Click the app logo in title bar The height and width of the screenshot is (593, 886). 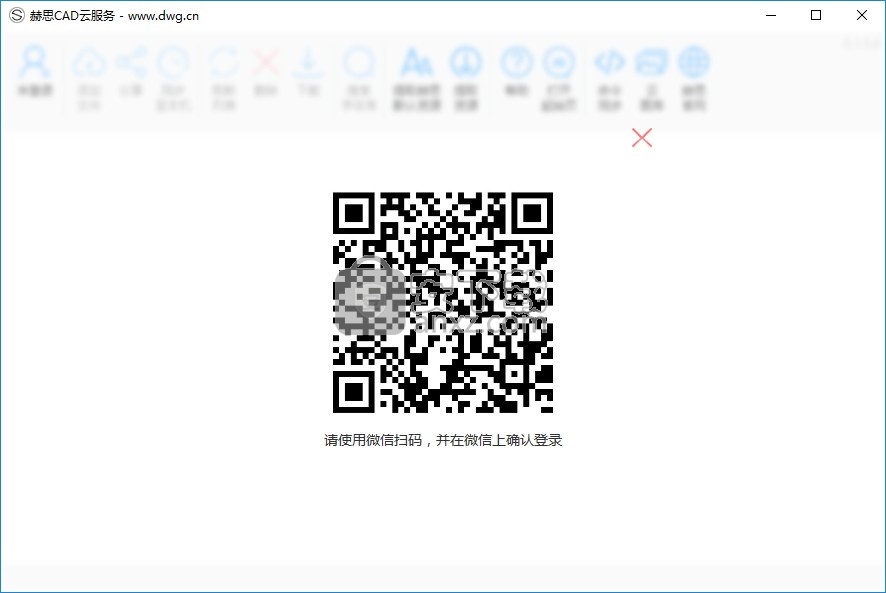pyautogui.click(x=16, y=15)
